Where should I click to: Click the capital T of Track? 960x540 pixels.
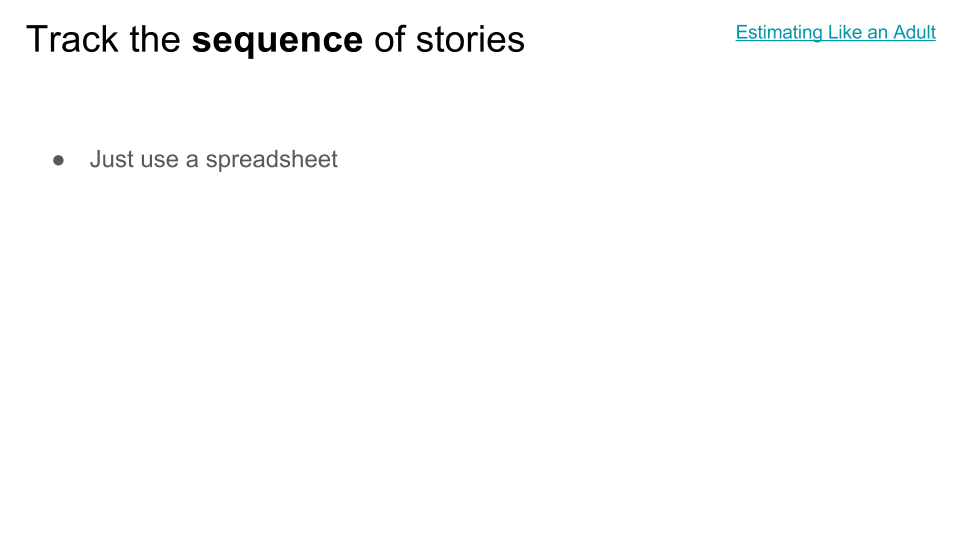pos(37,39)
